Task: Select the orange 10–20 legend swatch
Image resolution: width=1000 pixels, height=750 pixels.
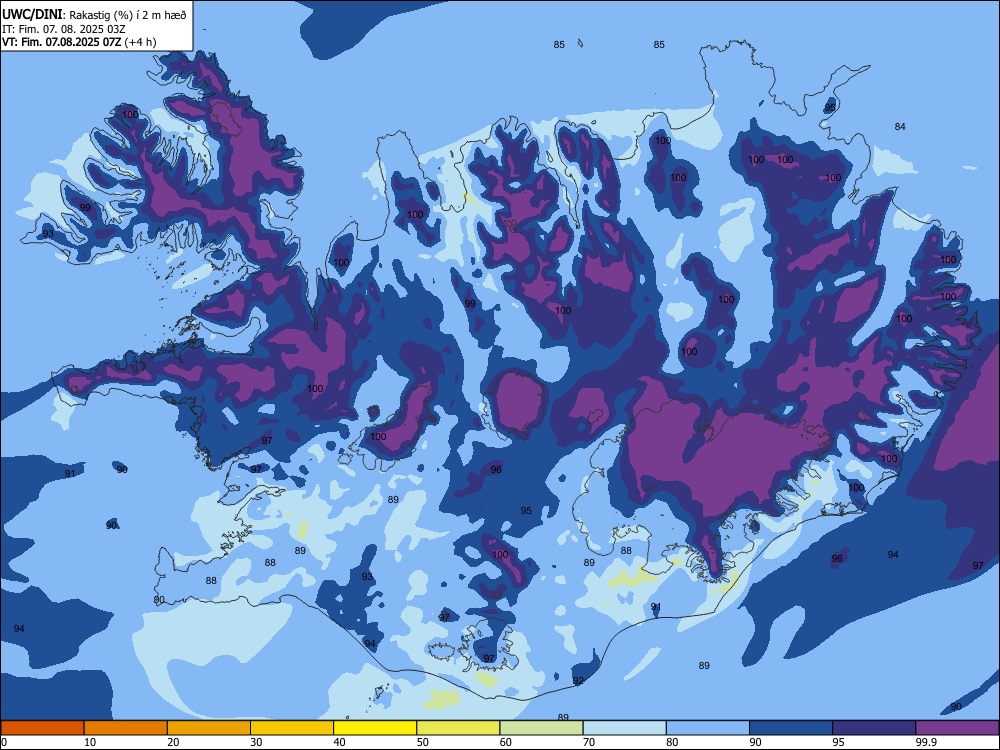Action: (126, 728)
